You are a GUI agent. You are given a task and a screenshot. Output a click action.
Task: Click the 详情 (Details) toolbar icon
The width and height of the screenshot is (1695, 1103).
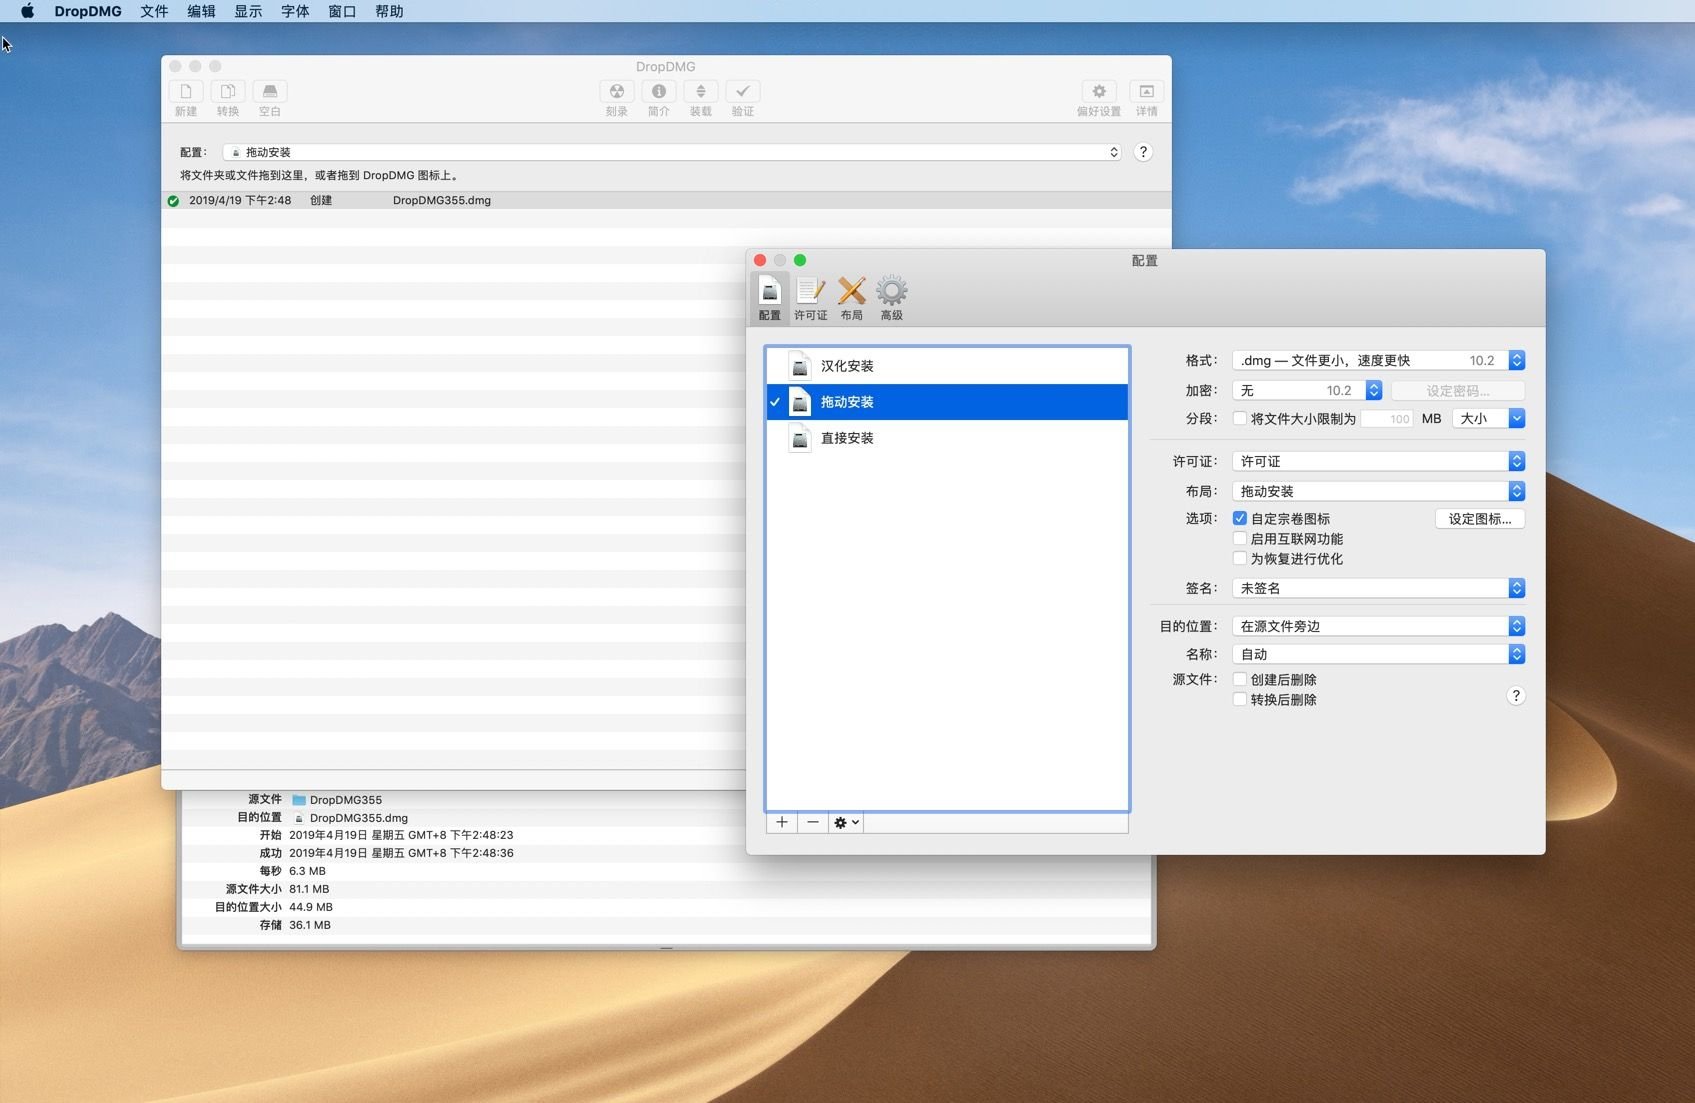1147,91
